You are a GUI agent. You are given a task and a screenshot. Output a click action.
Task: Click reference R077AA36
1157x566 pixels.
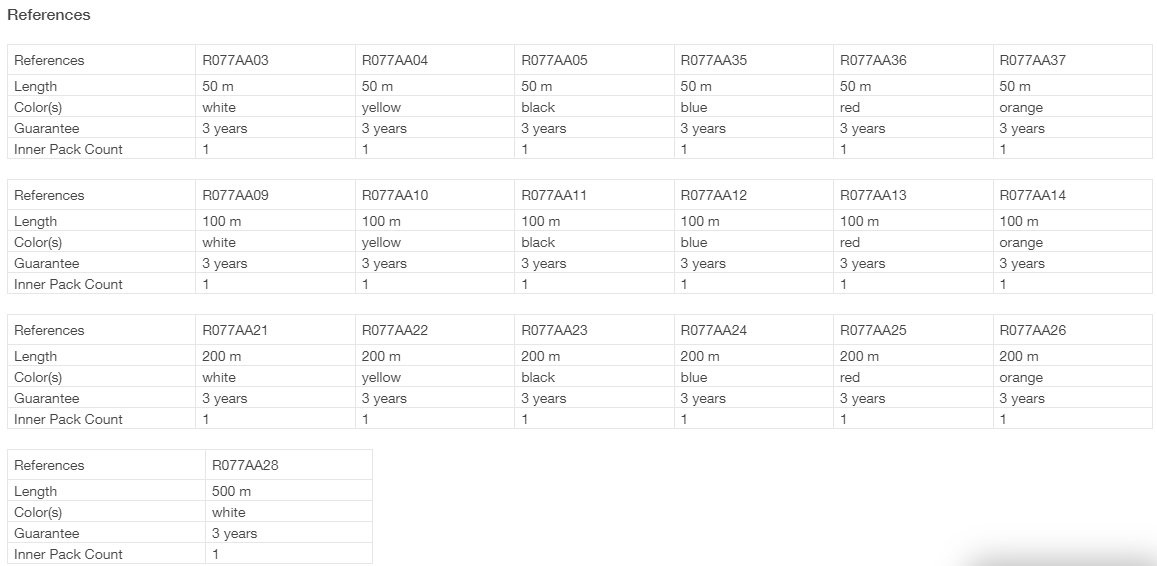click(873, 61)
